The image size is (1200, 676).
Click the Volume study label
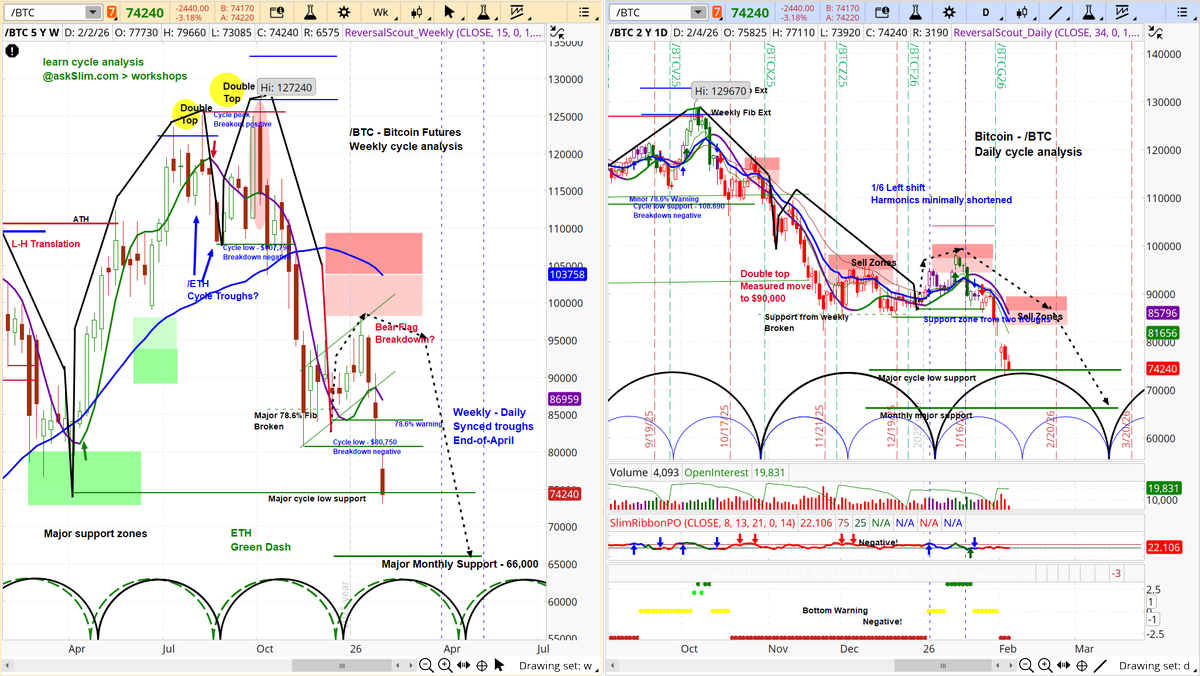click(631, 472)
